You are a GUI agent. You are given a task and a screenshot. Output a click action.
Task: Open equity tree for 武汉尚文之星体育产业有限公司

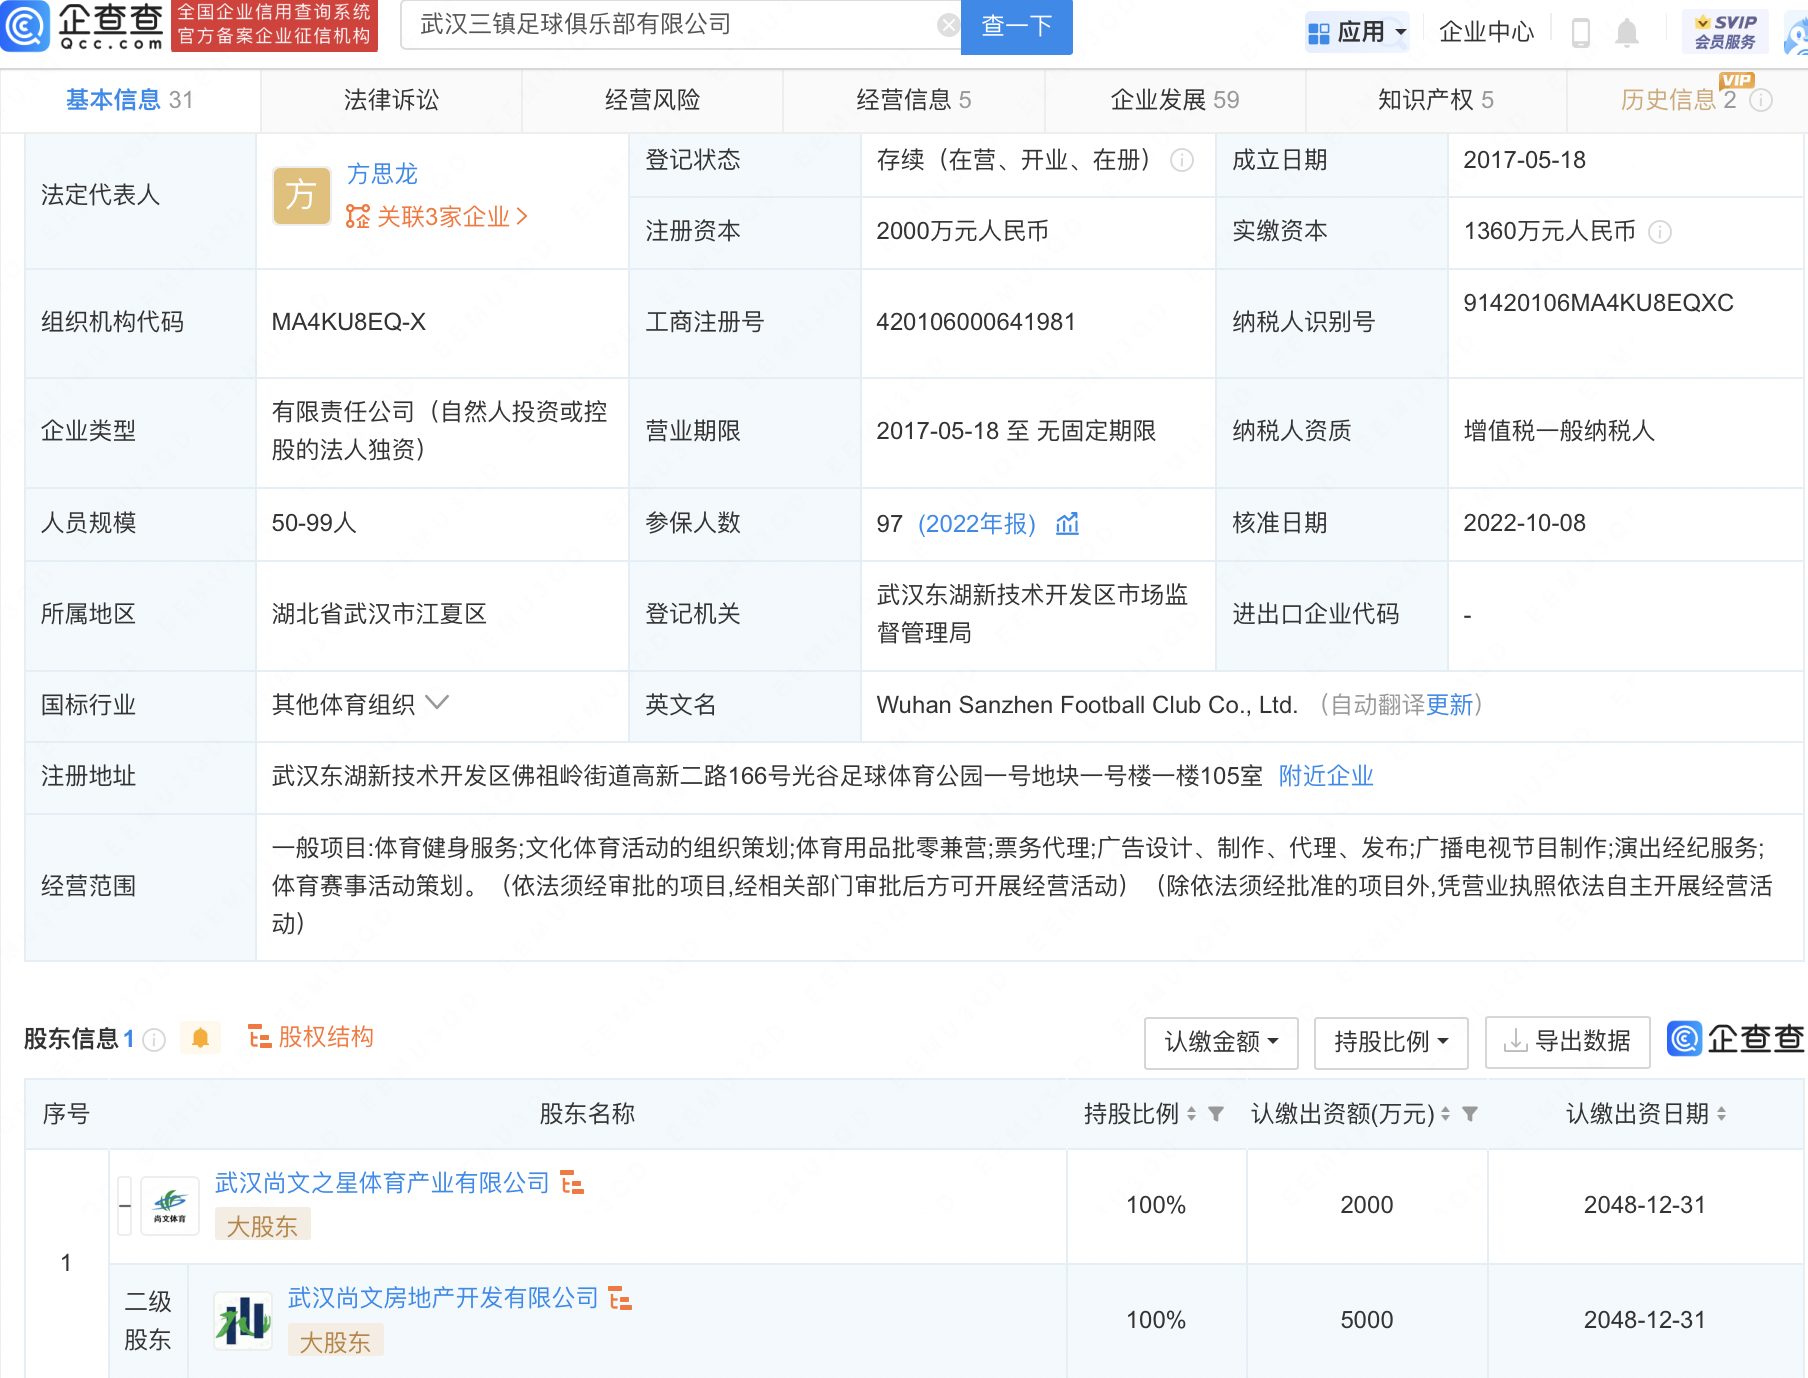[572, 1183]
